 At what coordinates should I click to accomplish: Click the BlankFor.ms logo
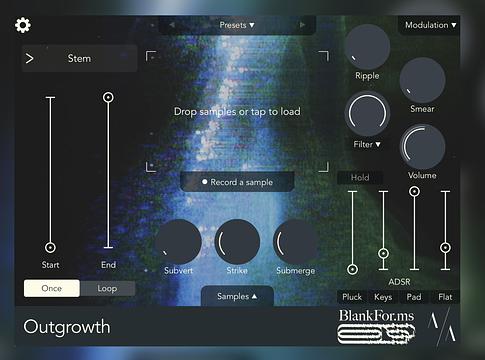point(376,326)
